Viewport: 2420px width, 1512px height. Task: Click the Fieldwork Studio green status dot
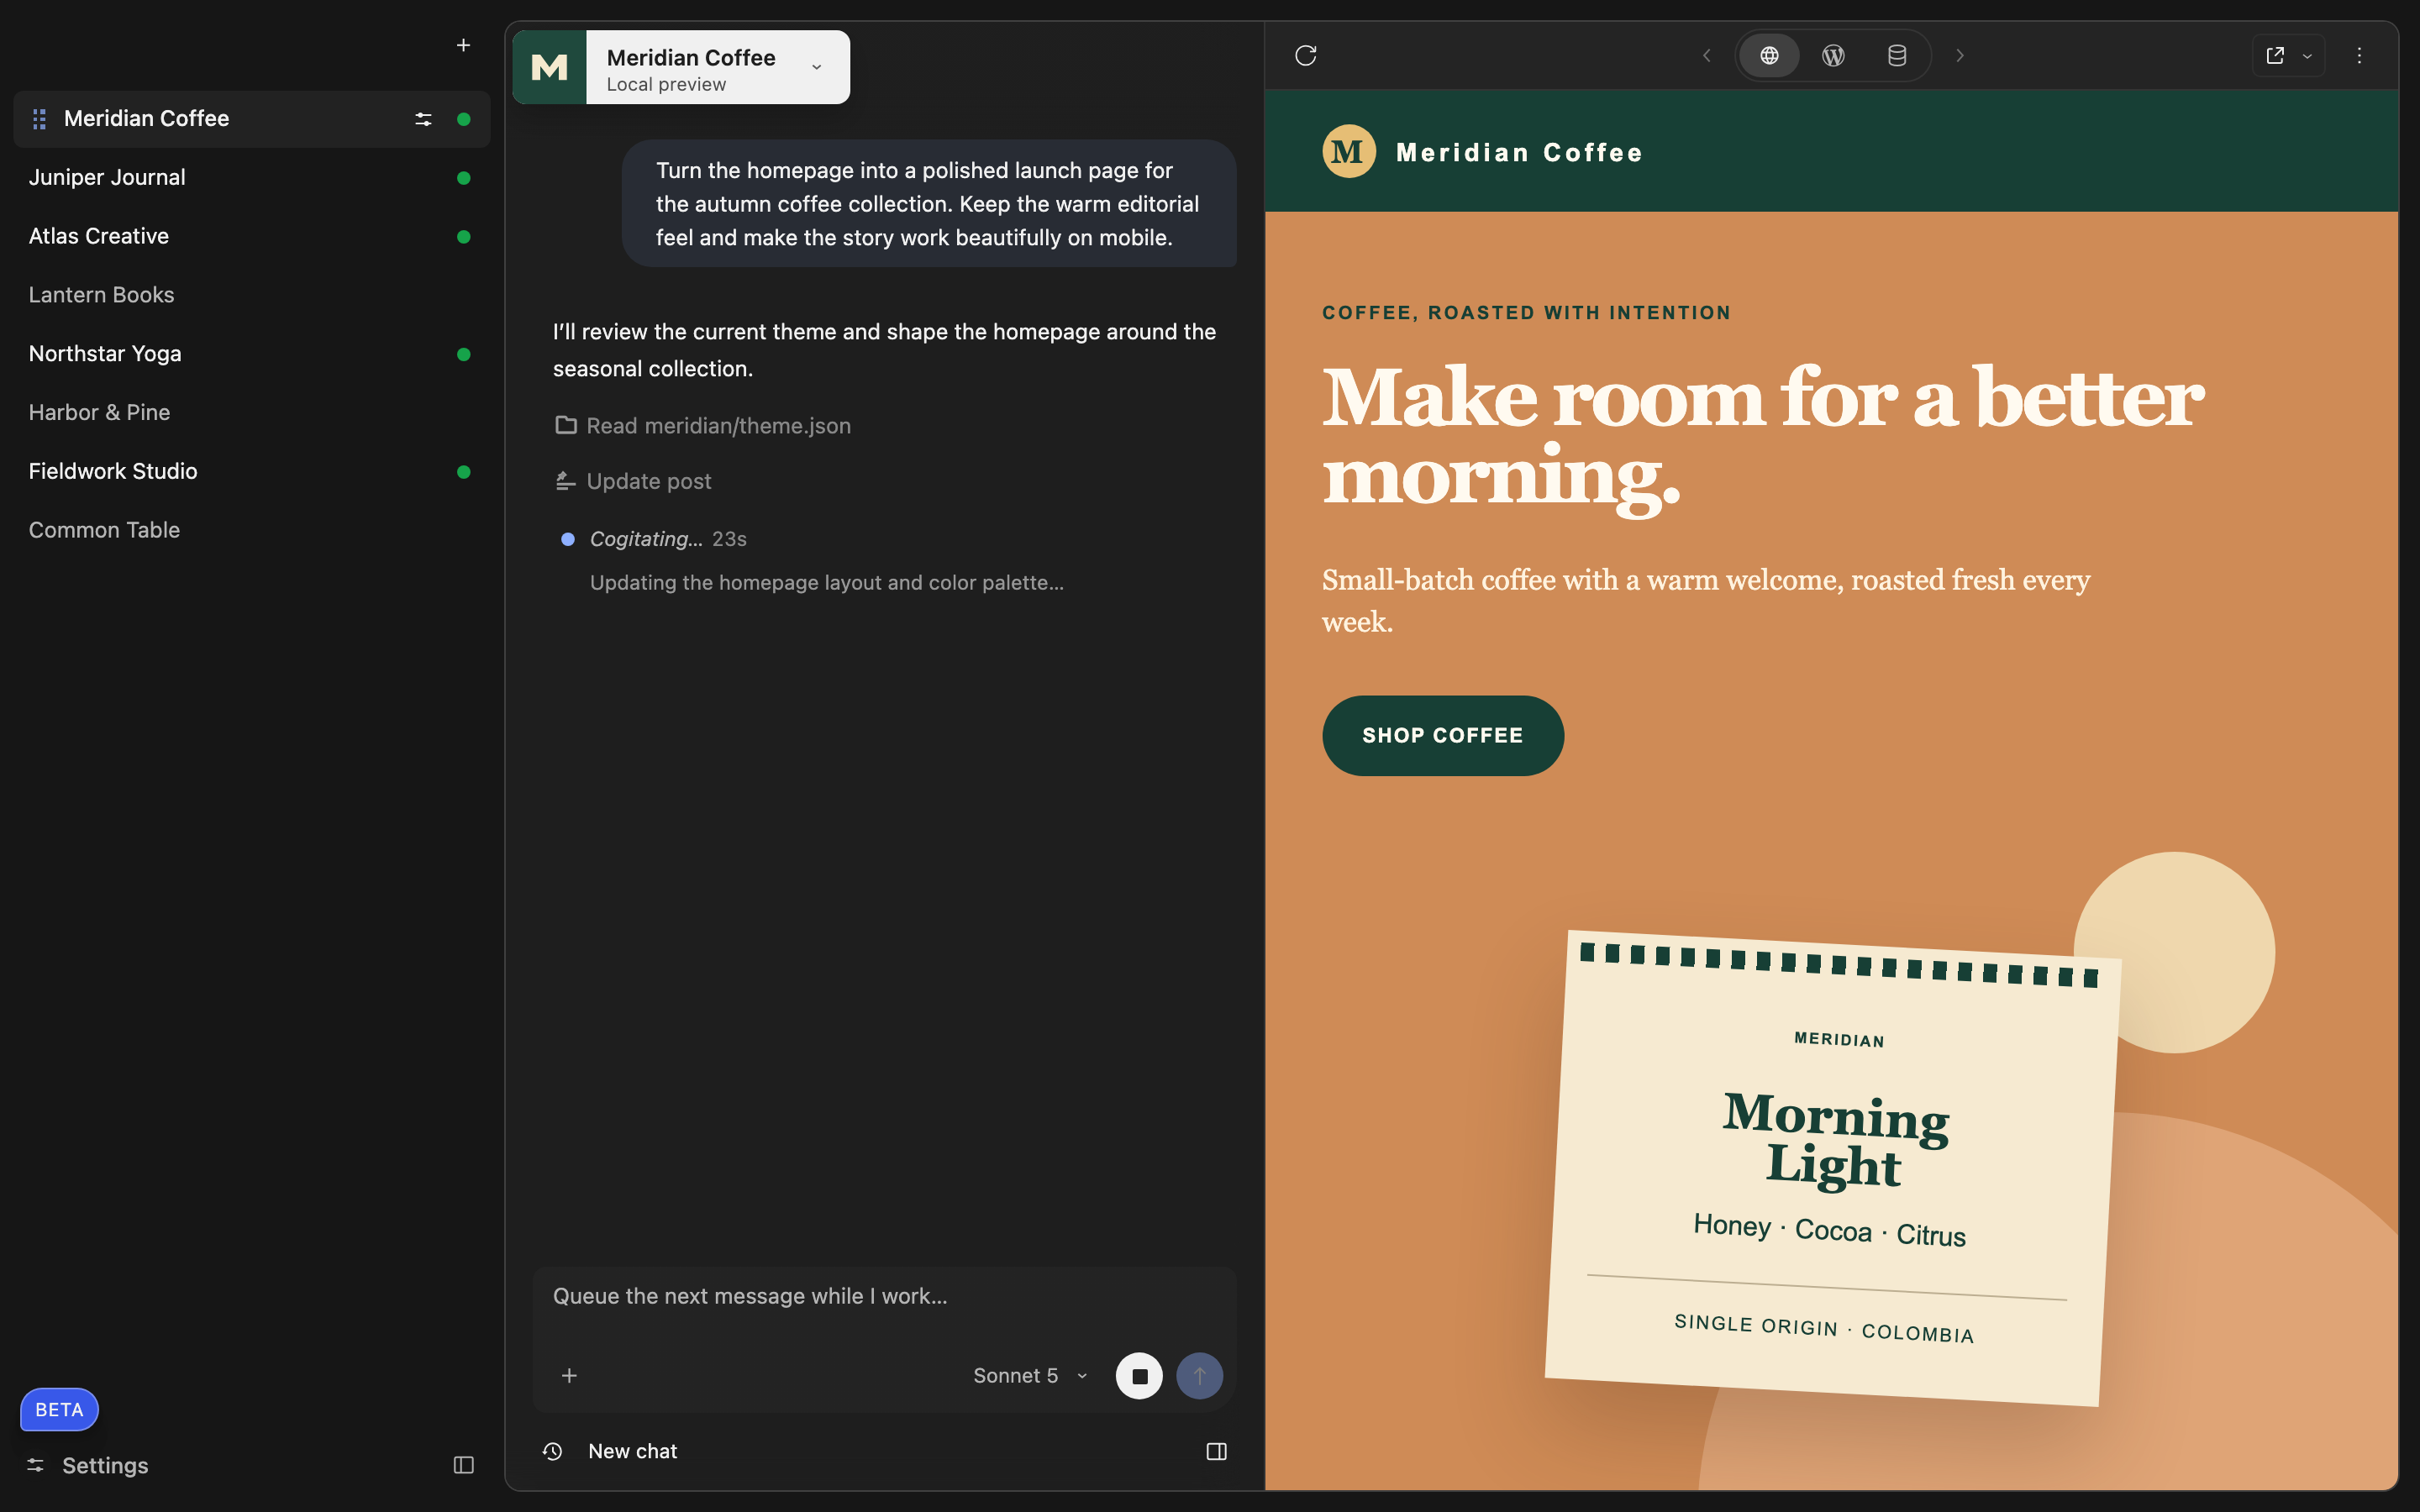point(463,472)
